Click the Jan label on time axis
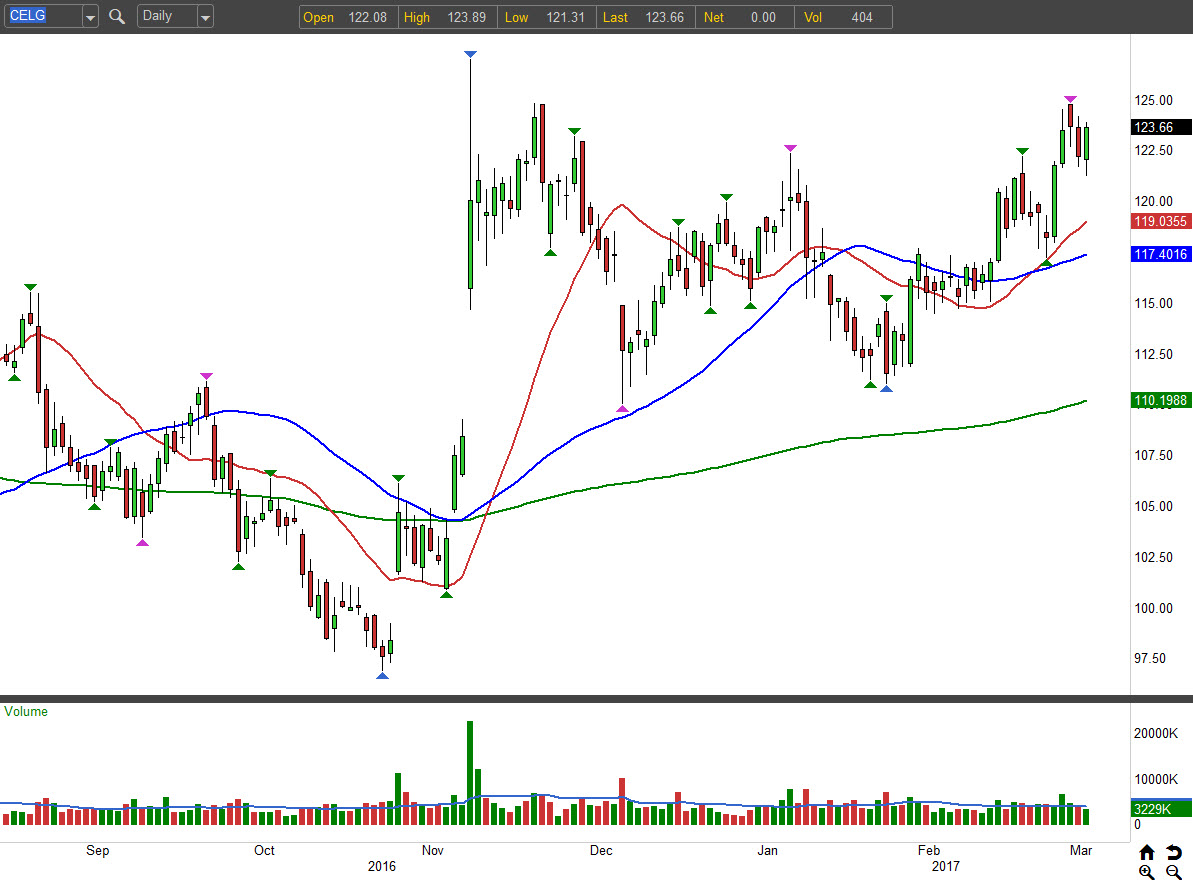The width and height of the screenshot is (1193, 882). pos(767,850)
